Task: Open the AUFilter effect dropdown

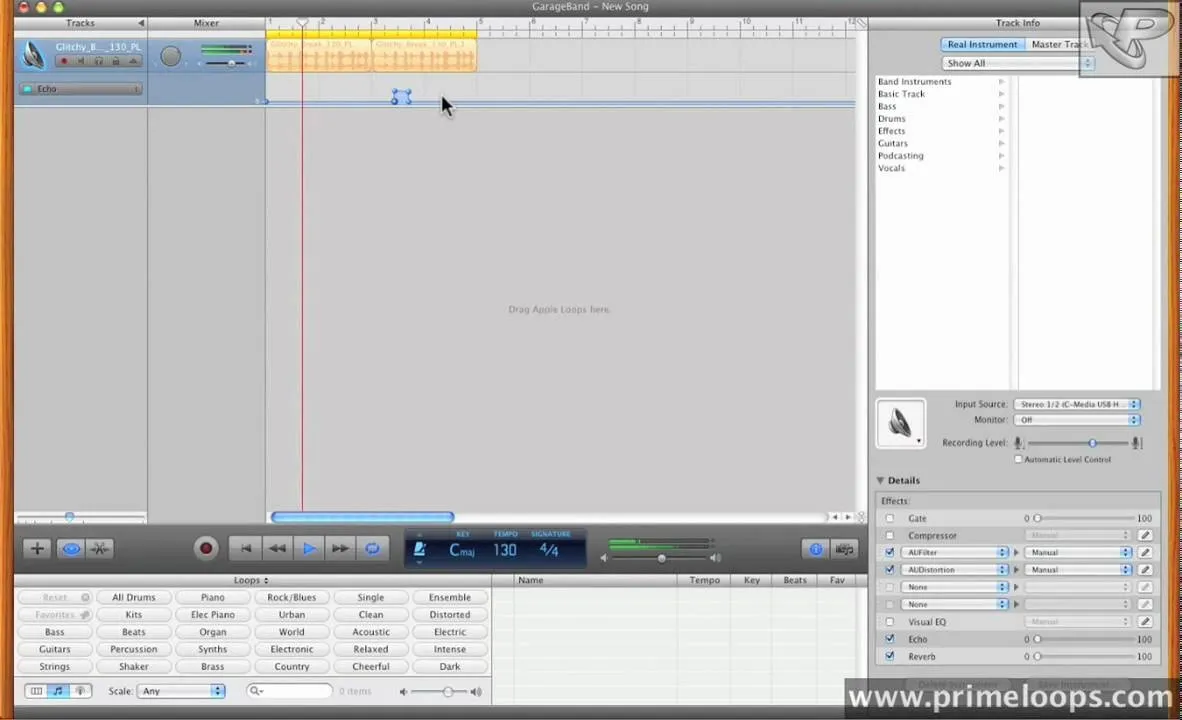Action: point(954,553)
